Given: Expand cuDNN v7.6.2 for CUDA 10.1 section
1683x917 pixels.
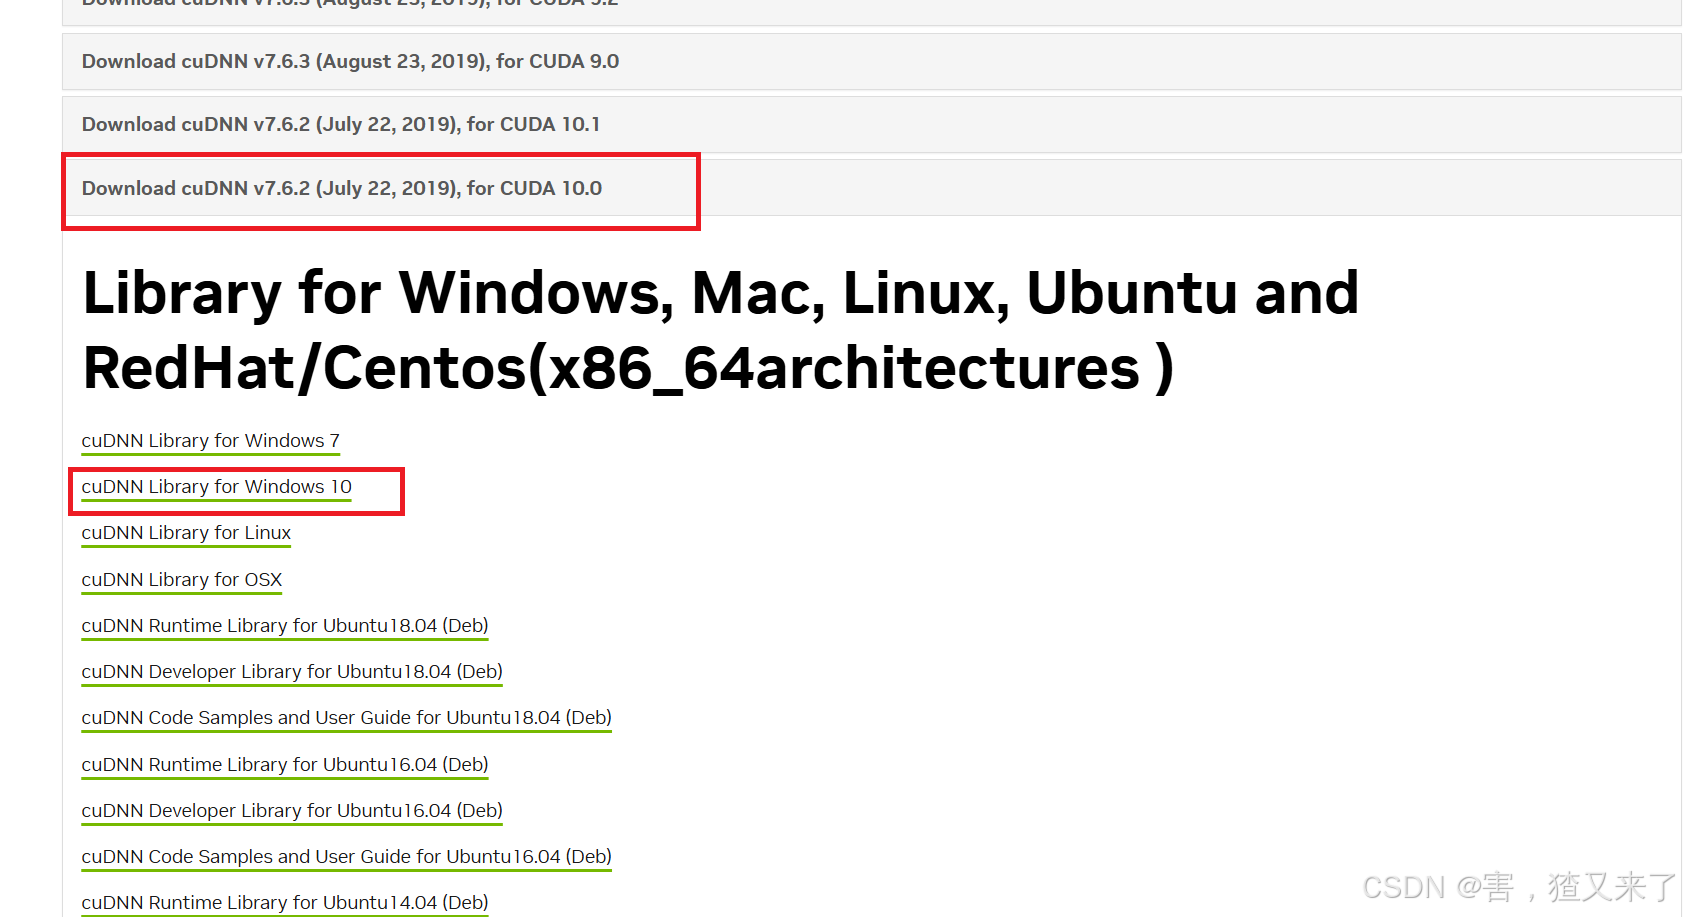Looking at the screenshot, I should [871, 125].
